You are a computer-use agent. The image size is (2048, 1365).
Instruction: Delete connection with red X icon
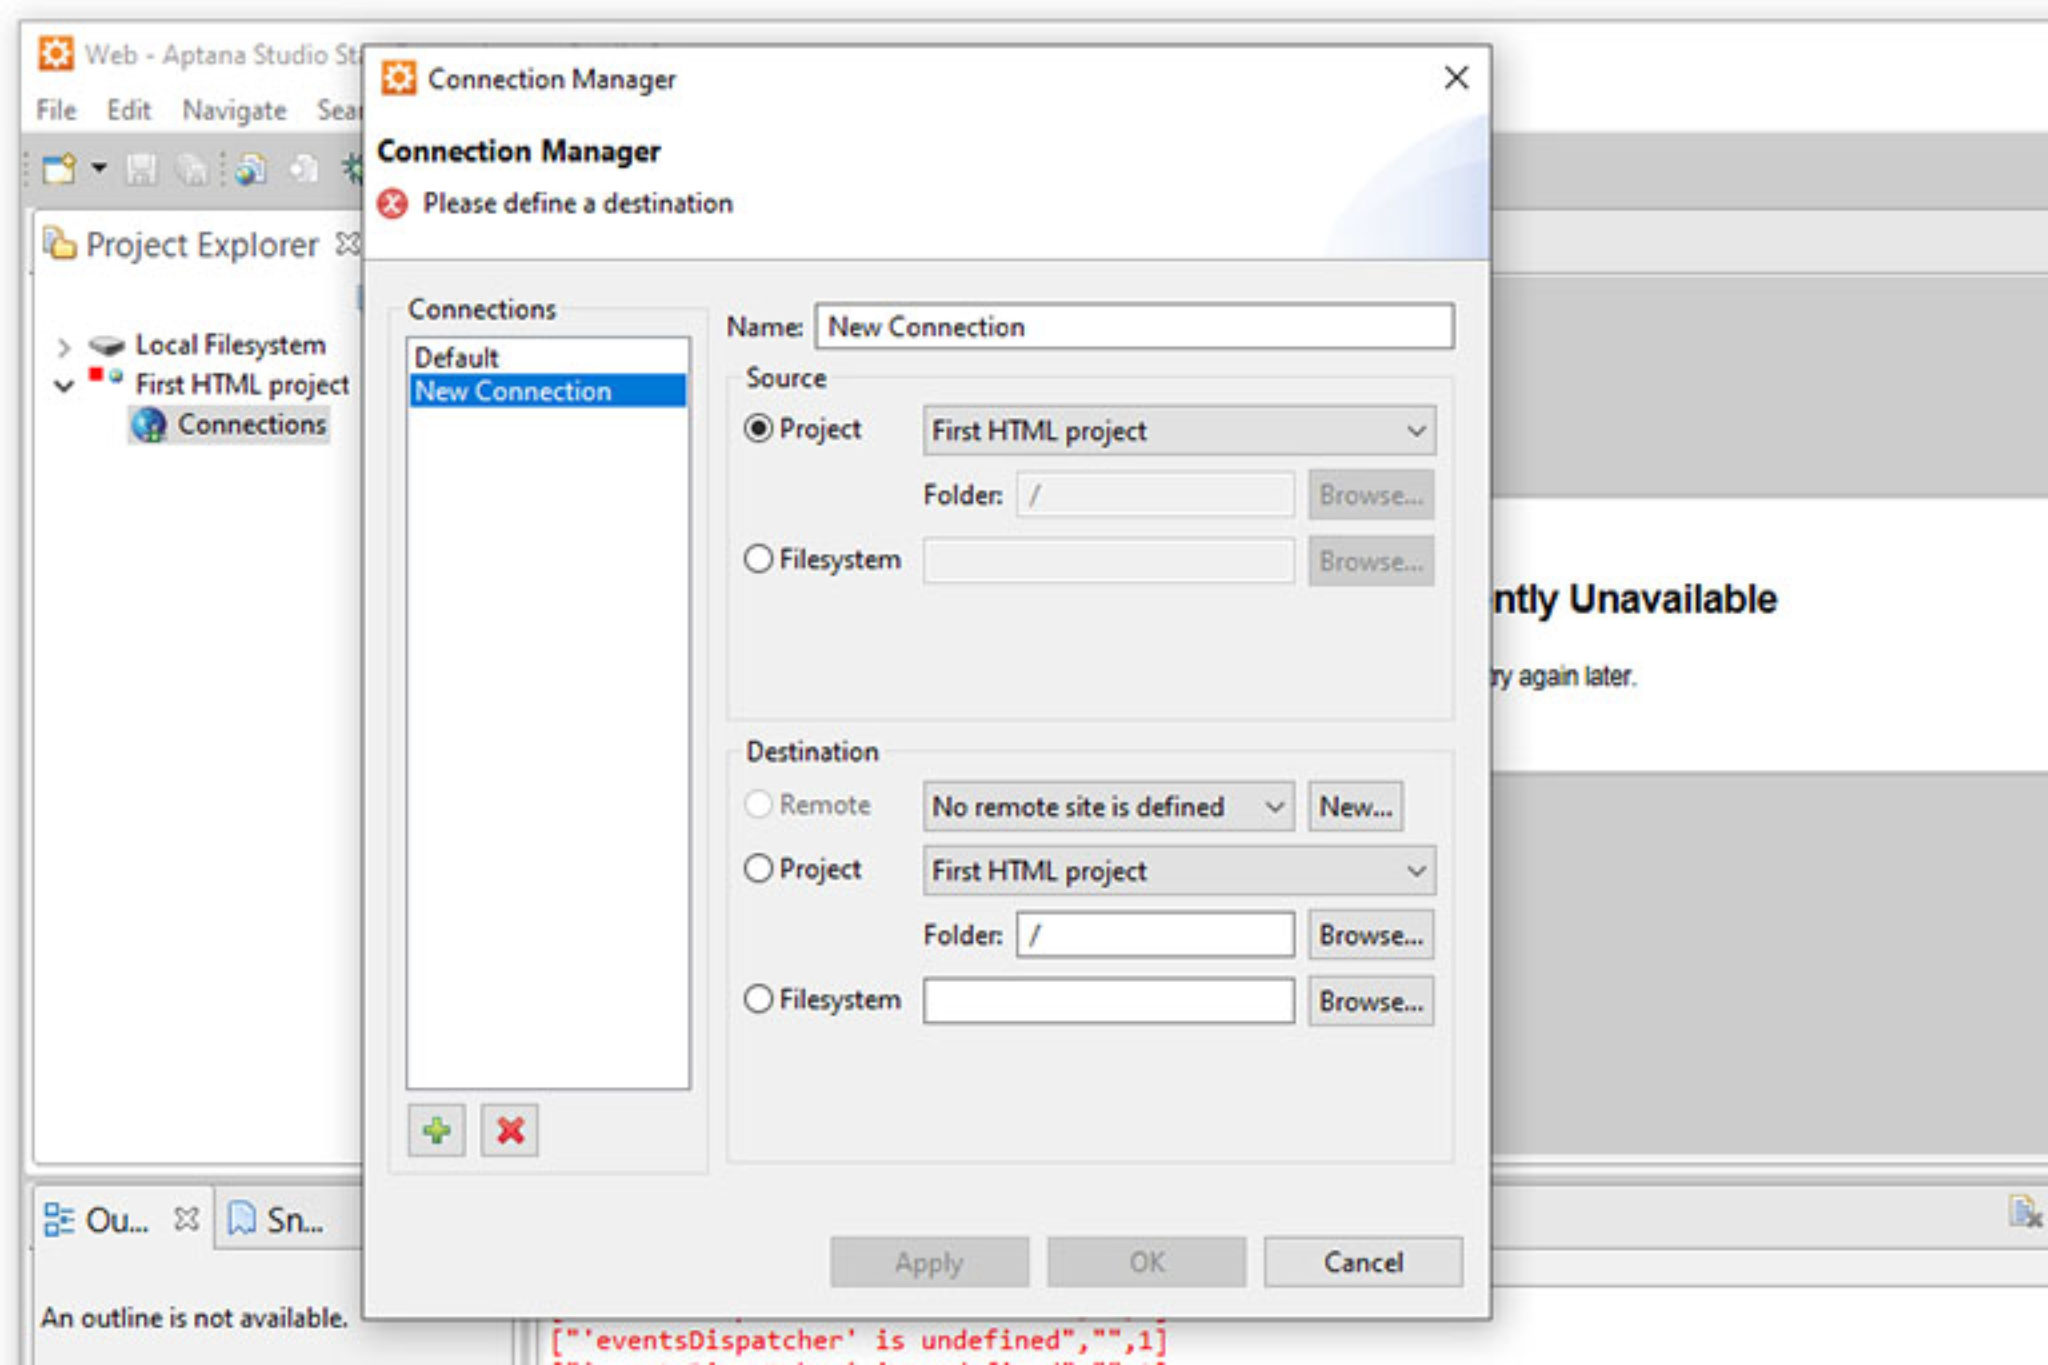point(510,1131)
